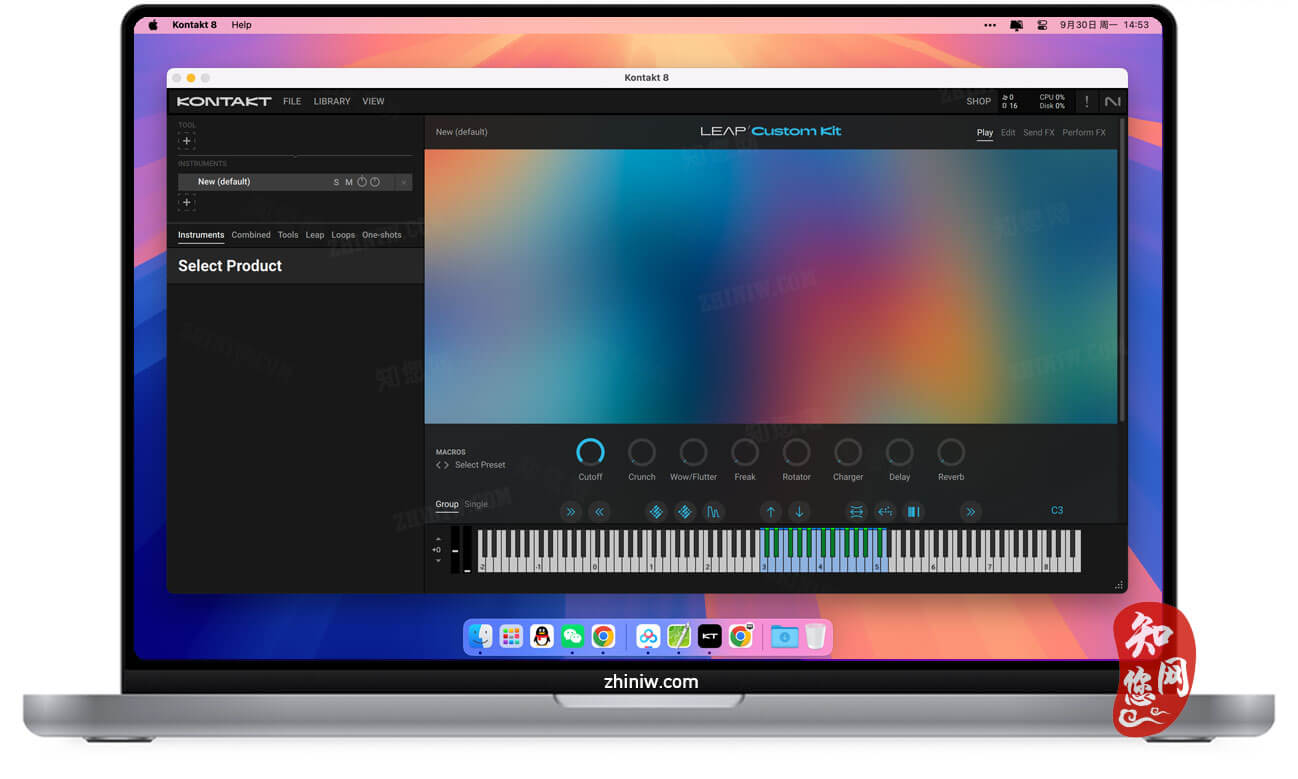
Task: Open the SHOP link
Action: point(978,101)
